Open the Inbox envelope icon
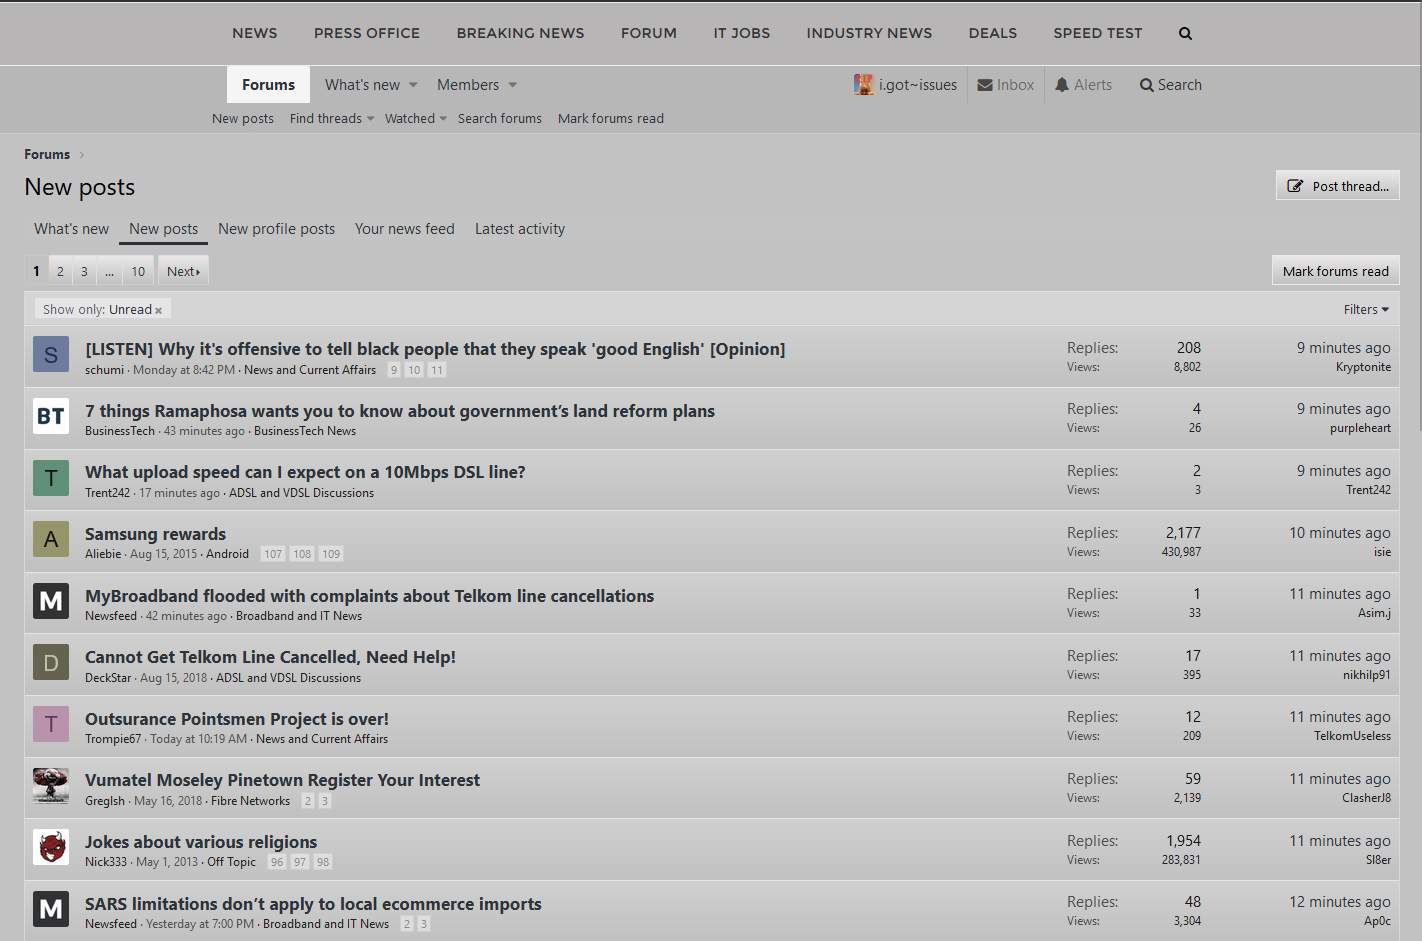The image size is (1422, 941). coord(985,85)
